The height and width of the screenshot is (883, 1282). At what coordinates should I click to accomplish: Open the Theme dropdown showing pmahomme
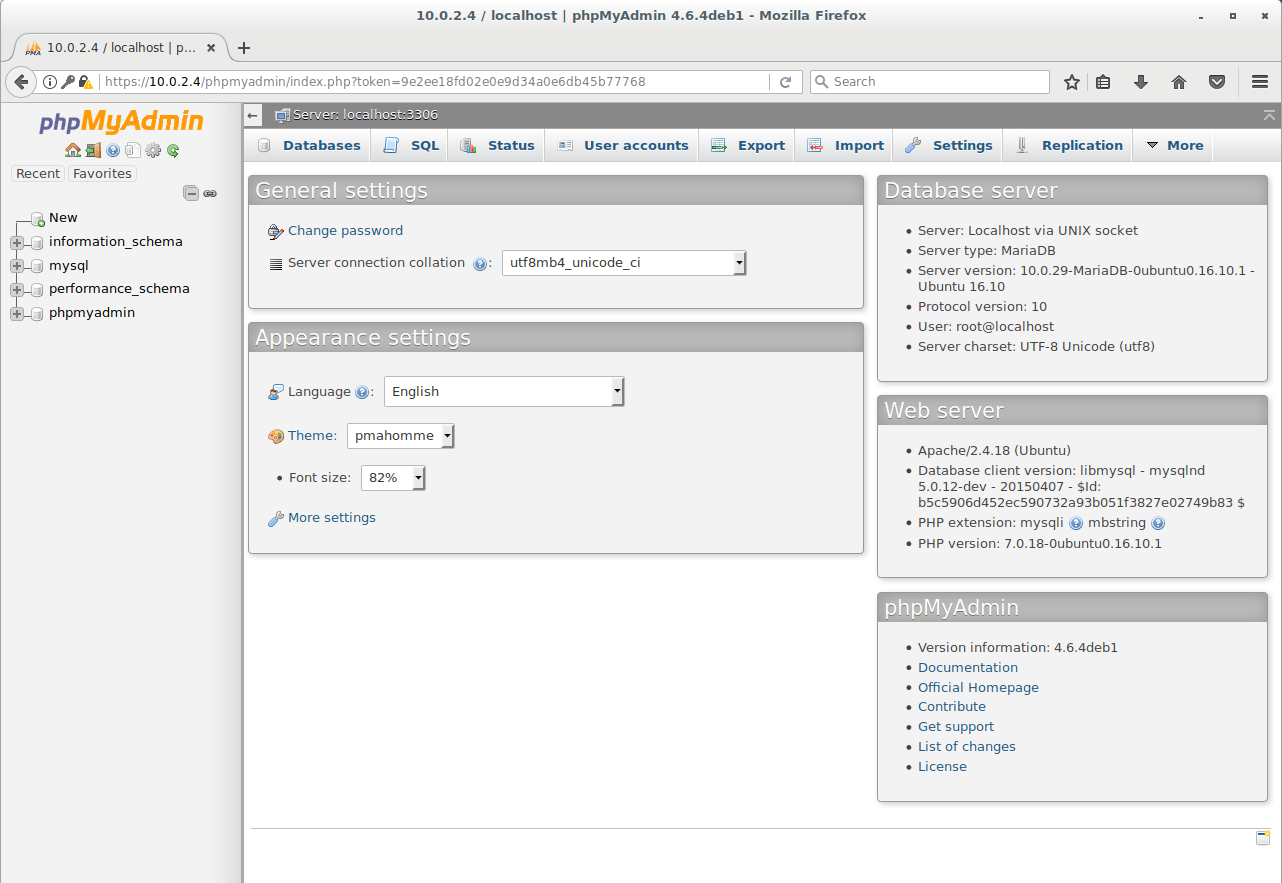401,436
